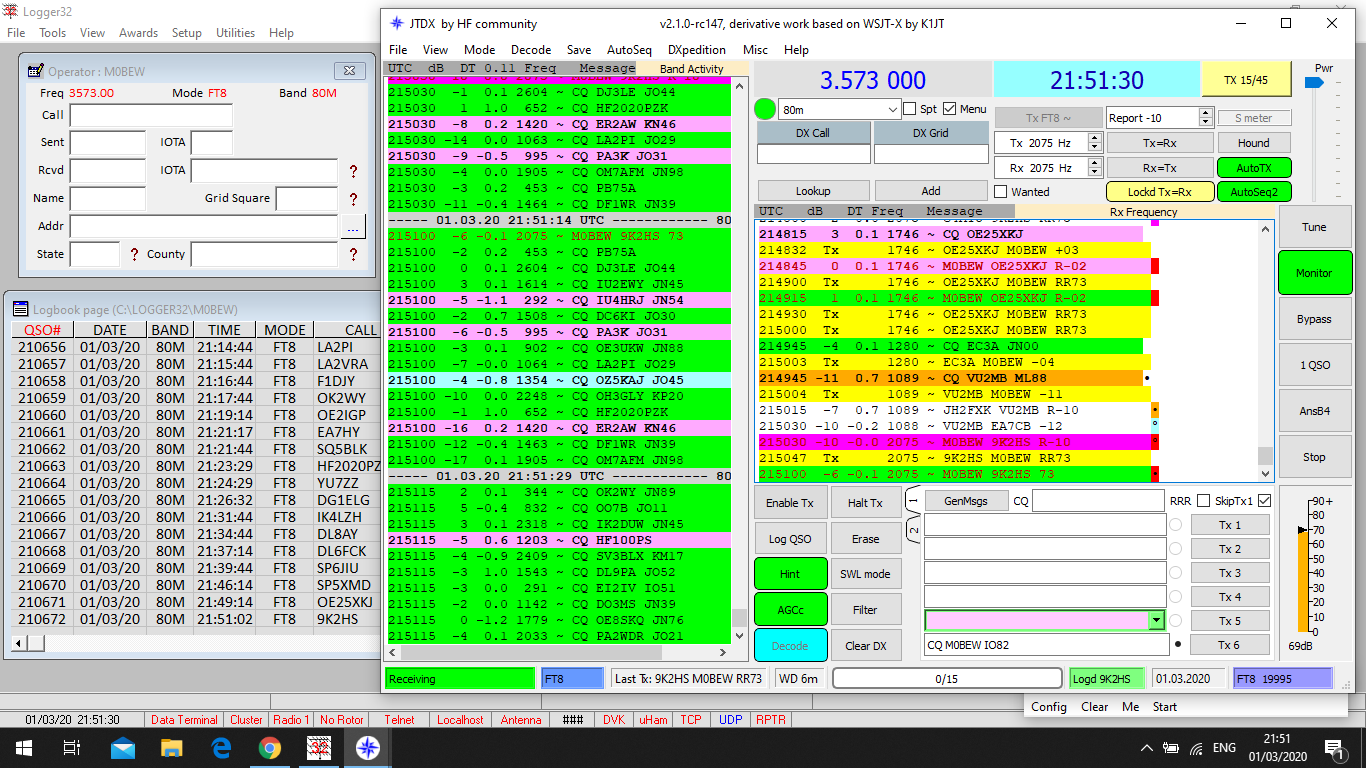Open the Mail app from taskbar
1366x768 pixels.
tap(122, 747)
